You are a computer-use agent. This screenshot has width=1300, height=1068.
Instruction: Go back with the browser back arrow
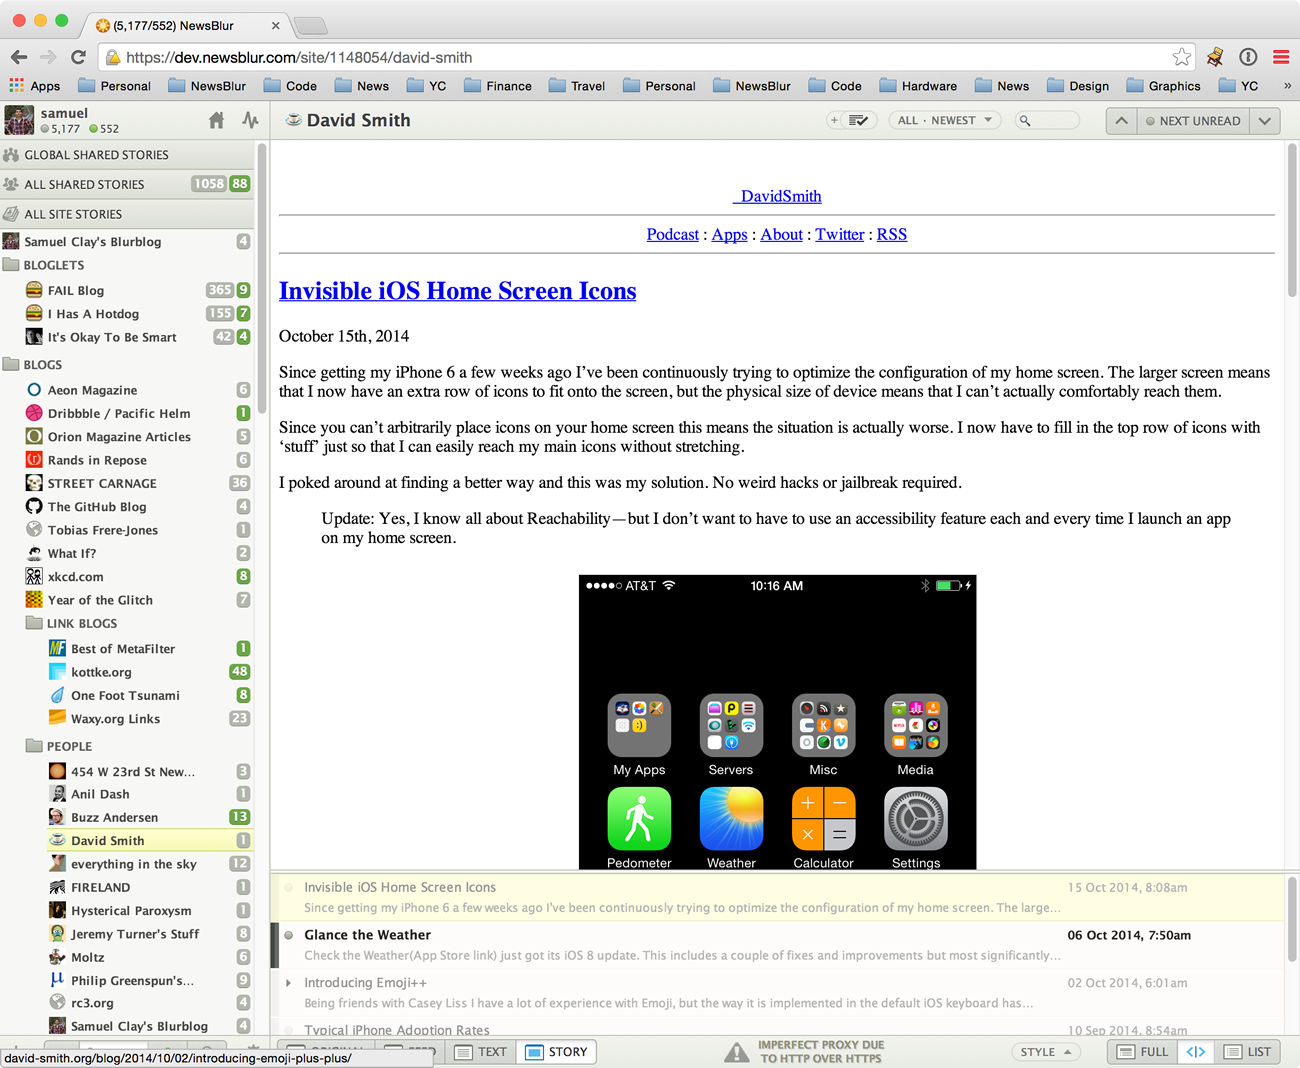pyautogui.click(x=19, y=57)
